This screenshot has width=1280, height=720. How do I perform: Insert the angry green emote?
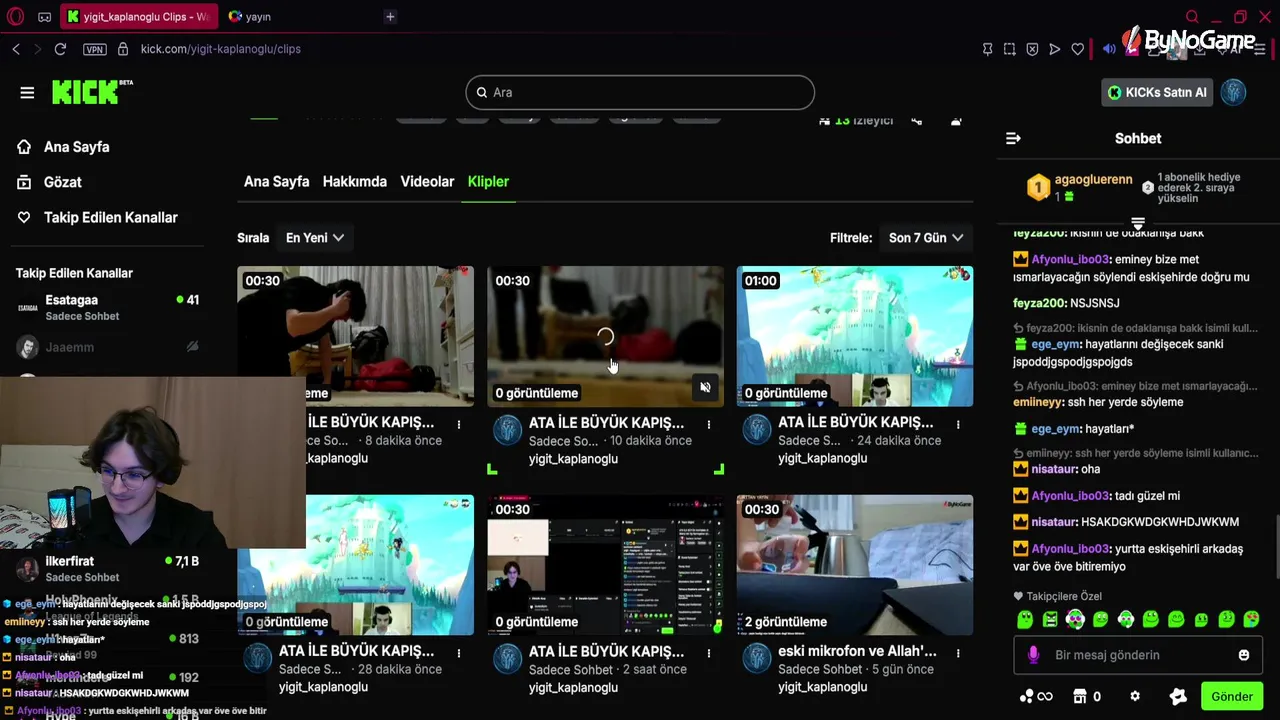point(1050,620)
